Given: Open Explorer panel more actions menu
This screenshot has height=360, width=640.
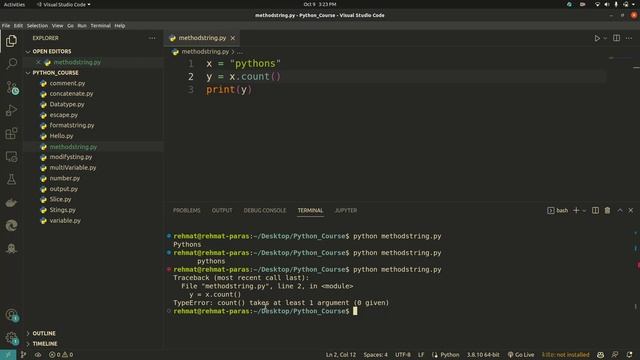Looking at the screenshot, I should [152, 38].
